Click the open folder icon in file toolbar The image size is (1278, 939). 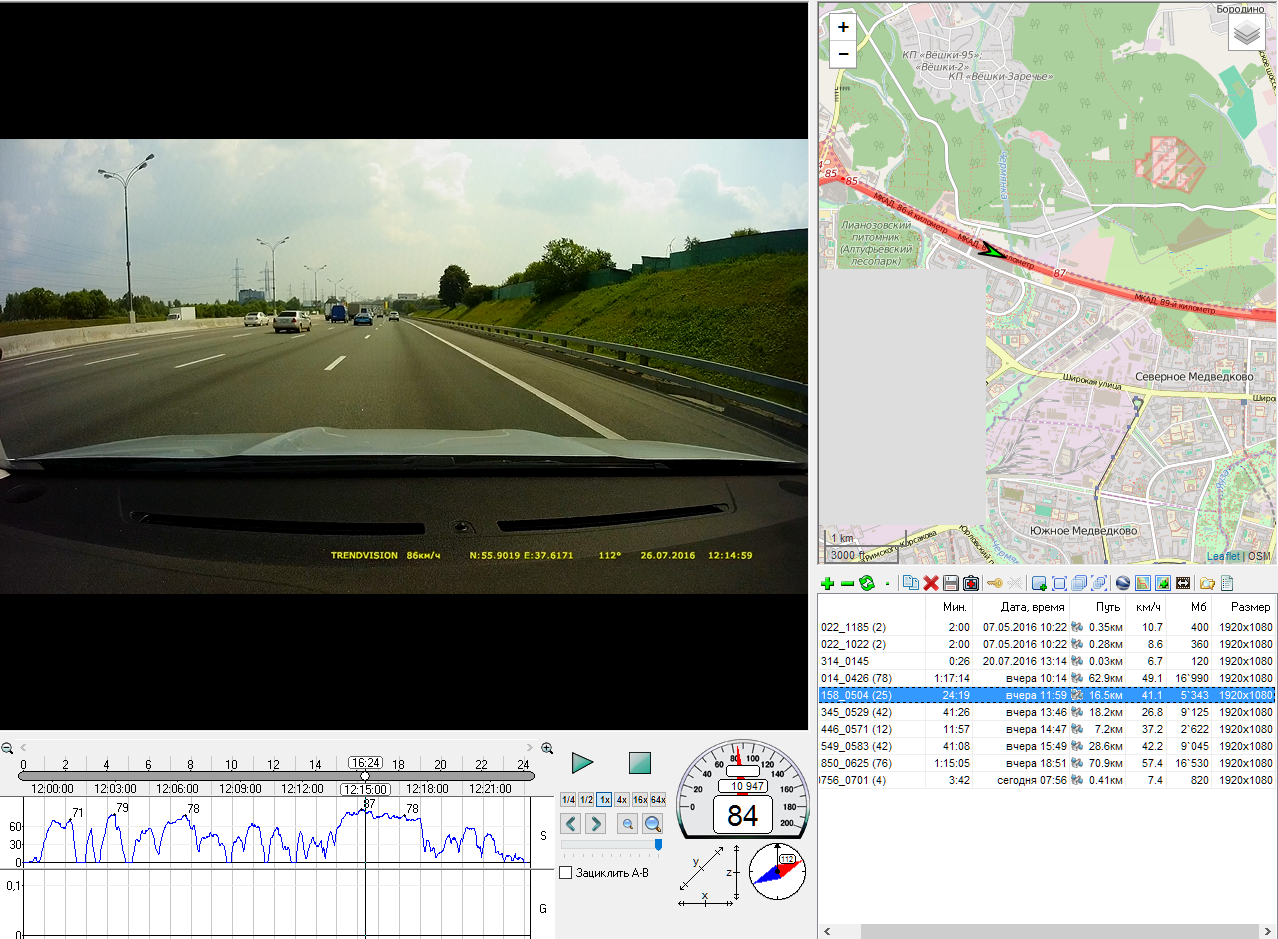coord(1207,583)
